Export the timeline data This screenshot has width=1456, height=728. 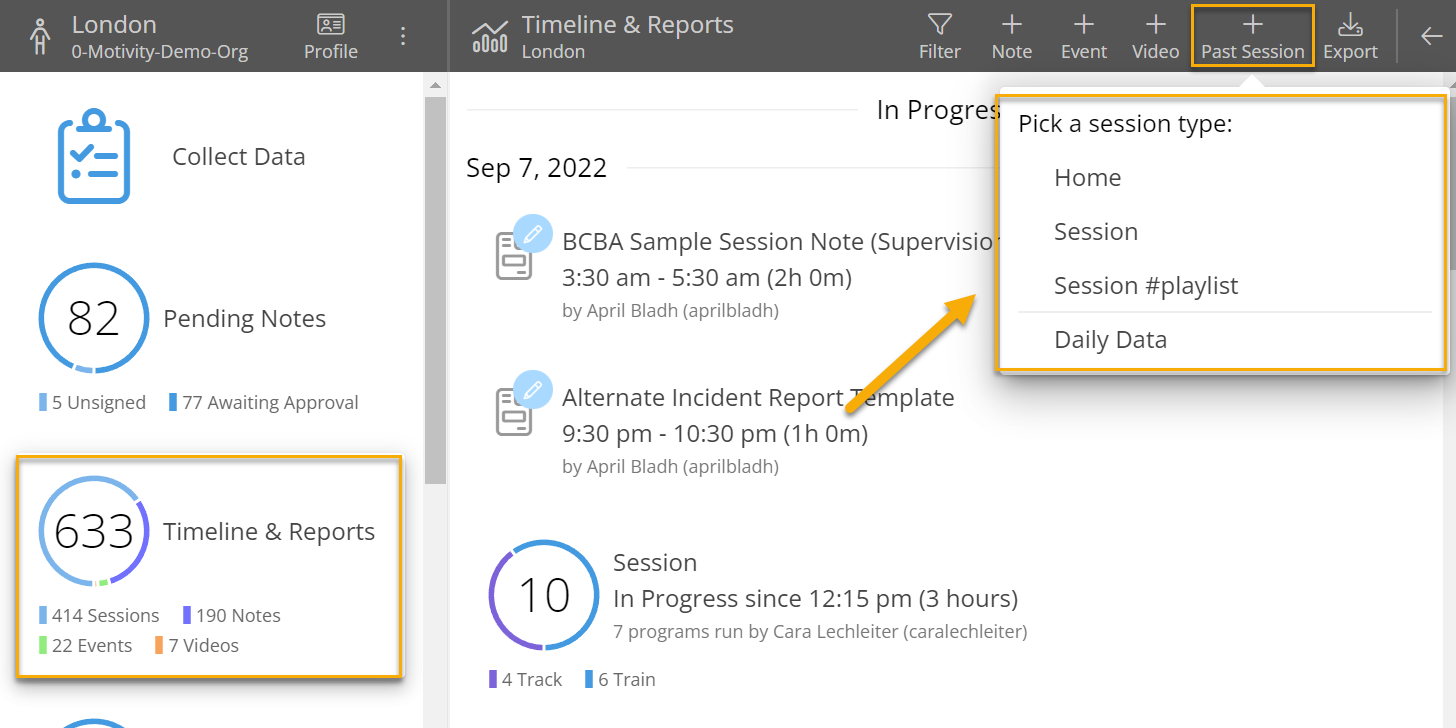point(1349,35)
